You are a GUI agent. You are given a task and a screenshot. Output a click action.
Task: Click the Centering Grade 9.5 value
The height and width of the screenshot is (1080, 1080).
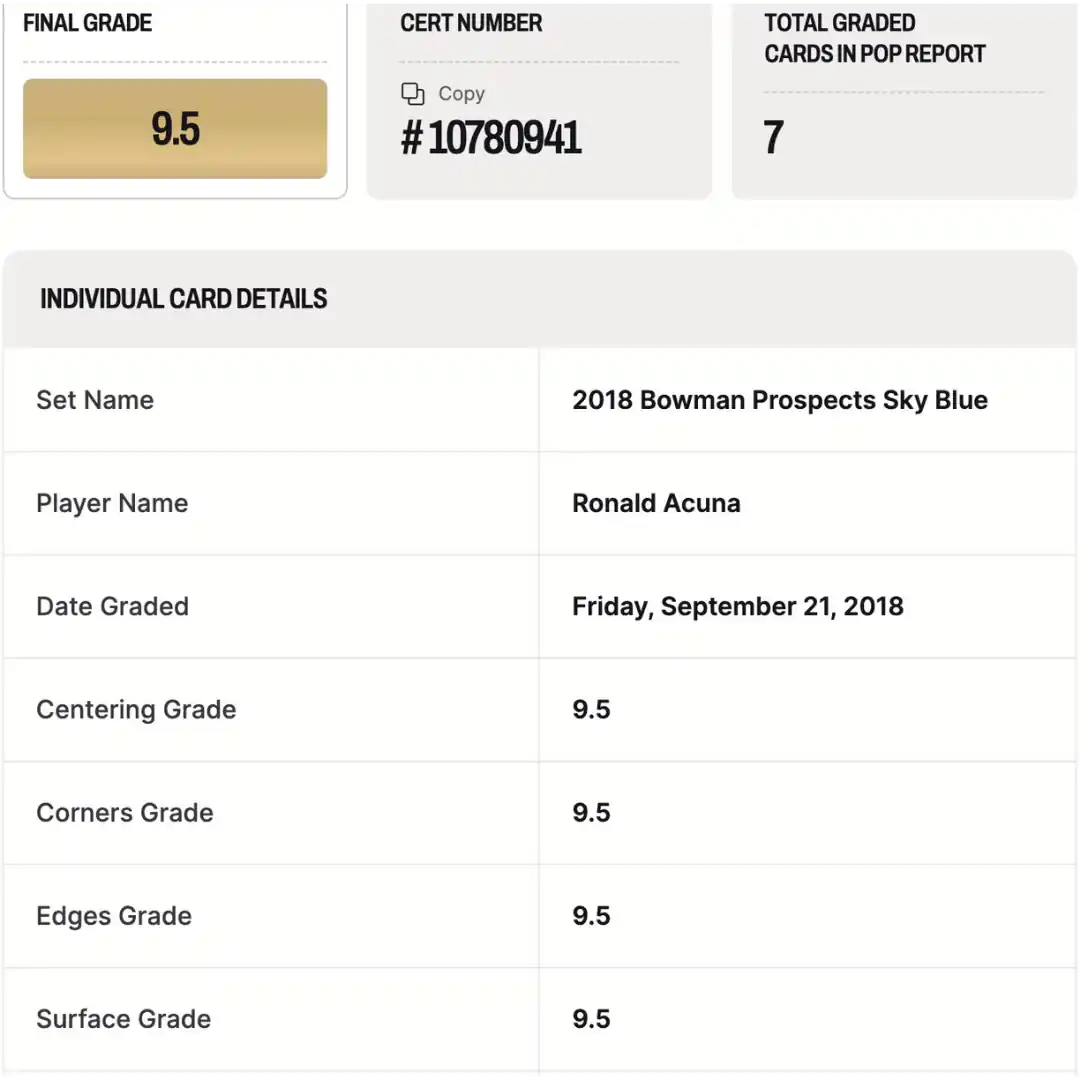click(592, 709)
